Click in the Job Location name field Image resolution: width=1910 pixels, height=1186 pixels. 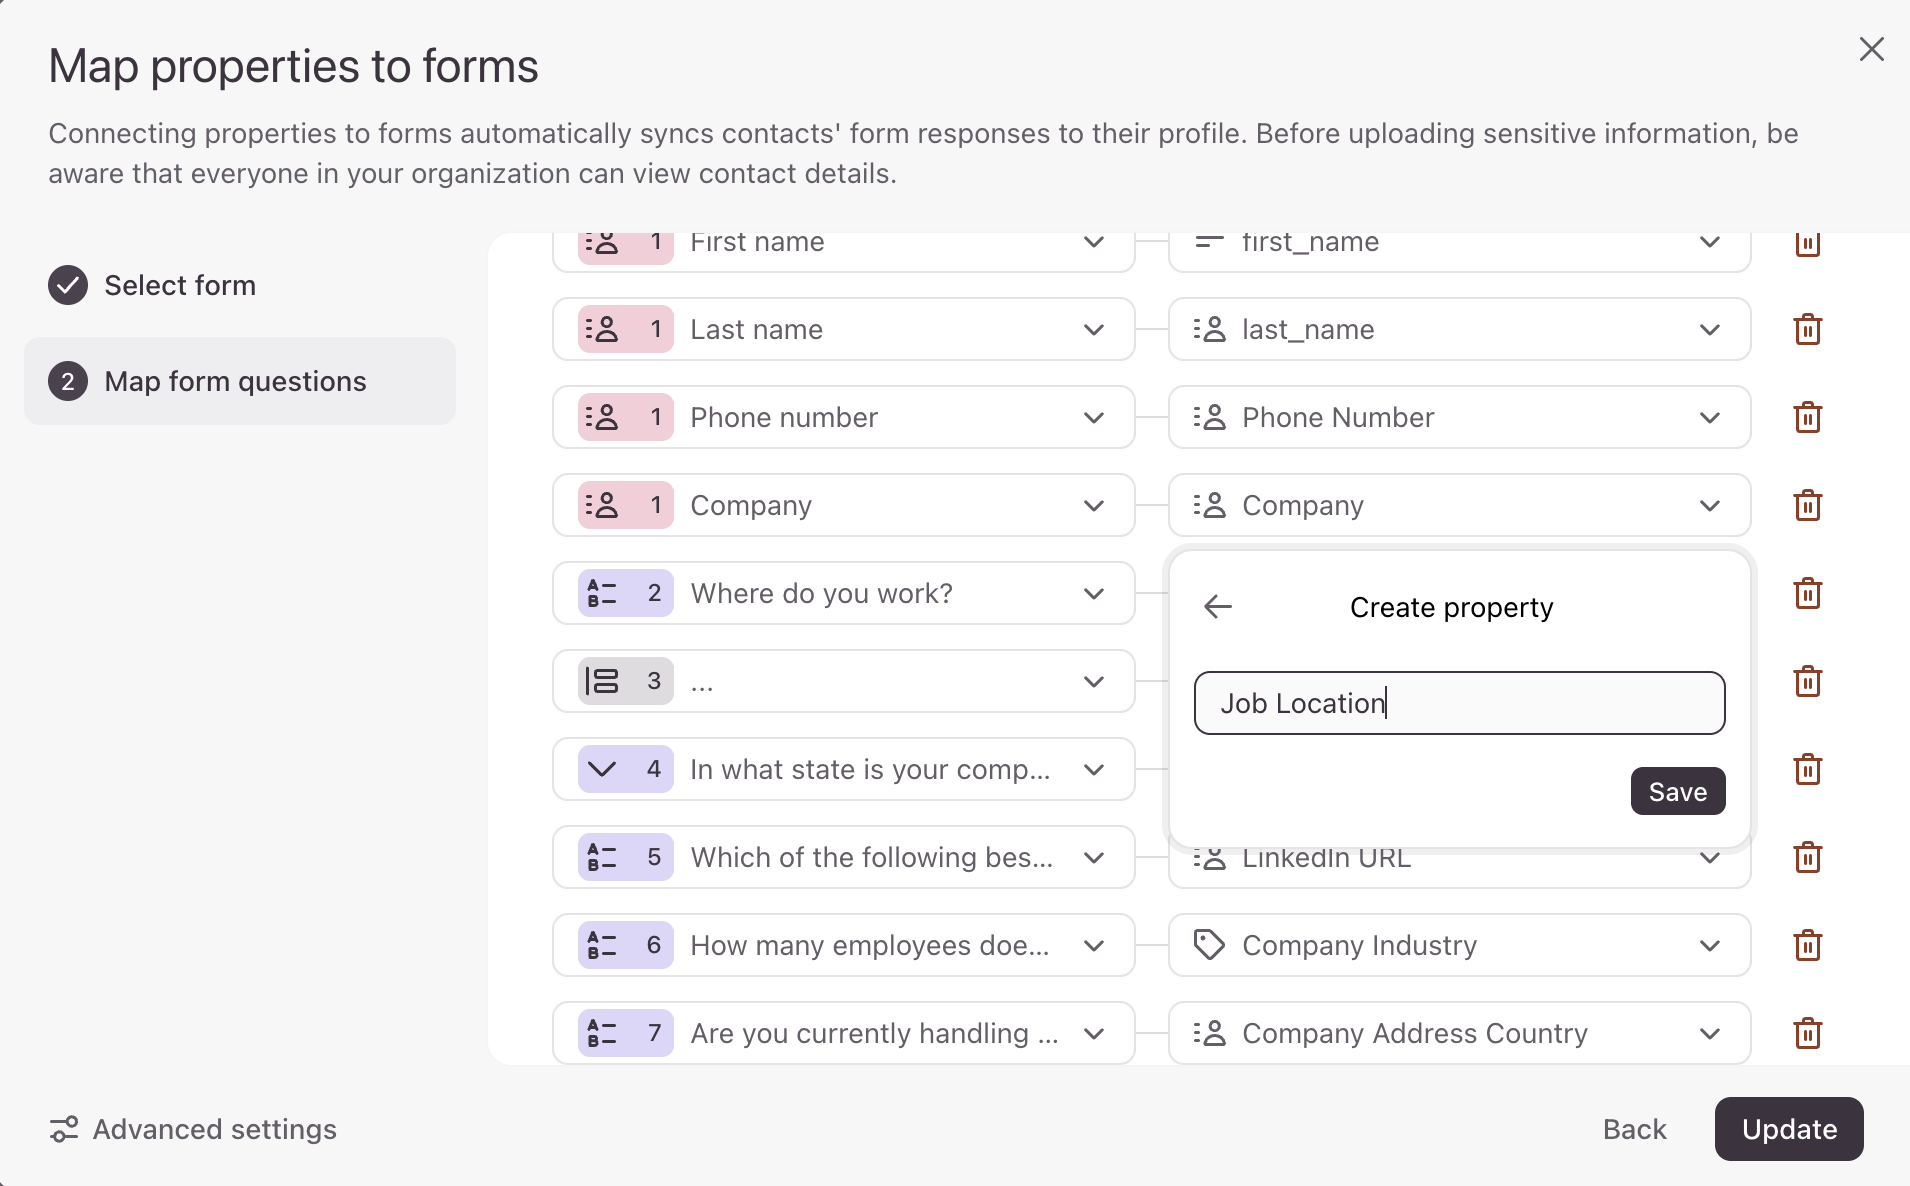(1459, 703)
